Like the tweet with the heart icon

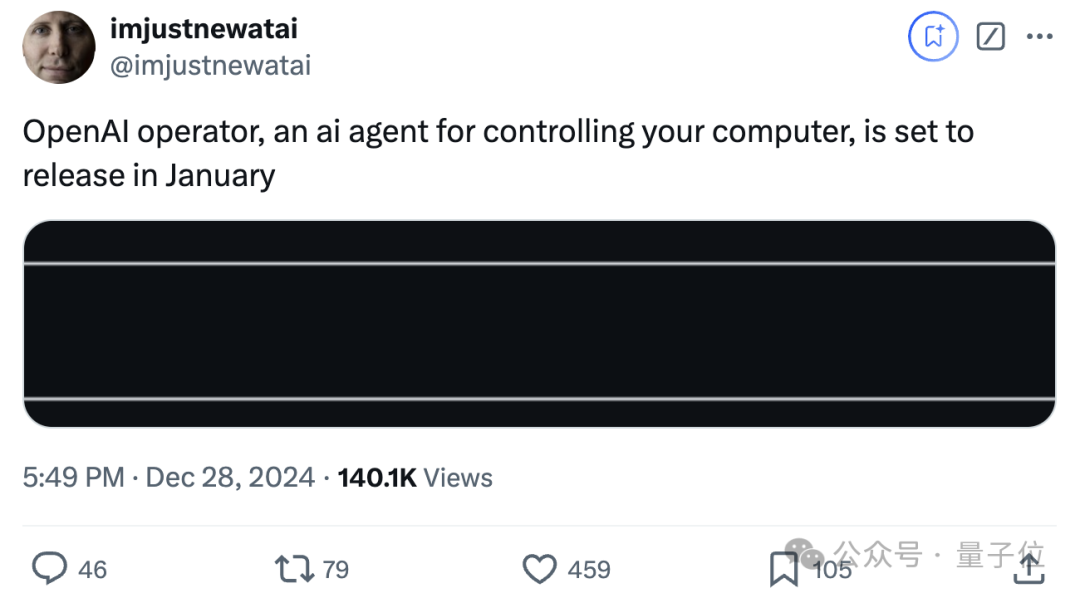[x=539, y=569]
